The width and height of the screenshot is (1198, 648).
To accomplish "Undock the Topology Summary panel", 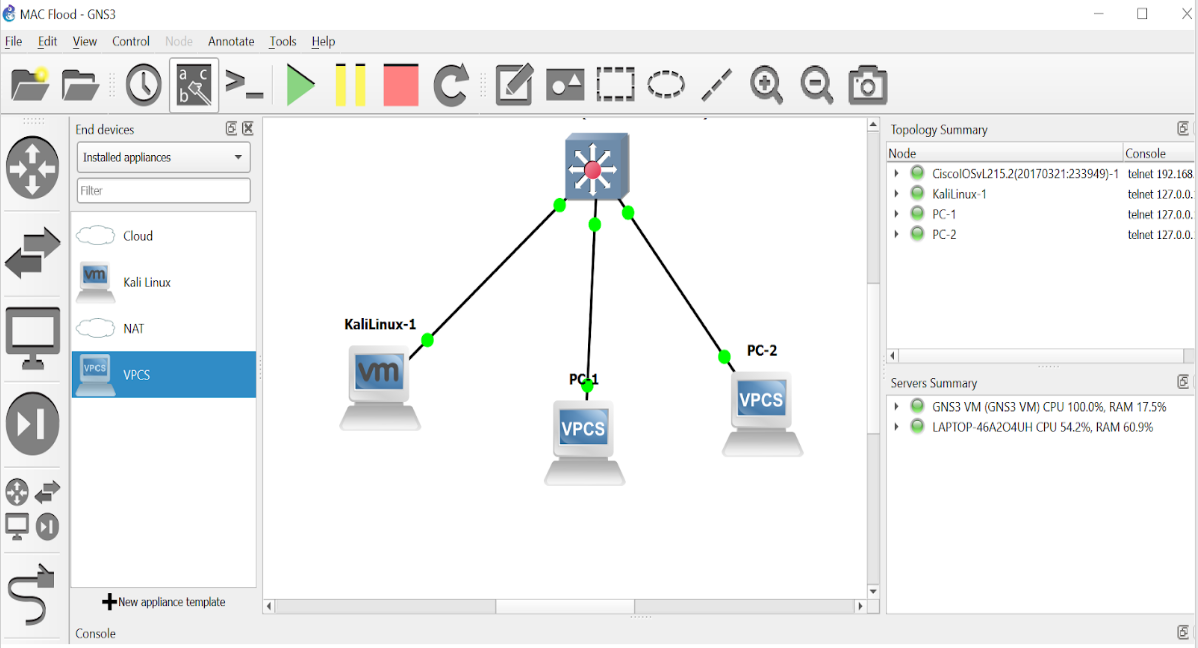I will (x=1183, y=128).
